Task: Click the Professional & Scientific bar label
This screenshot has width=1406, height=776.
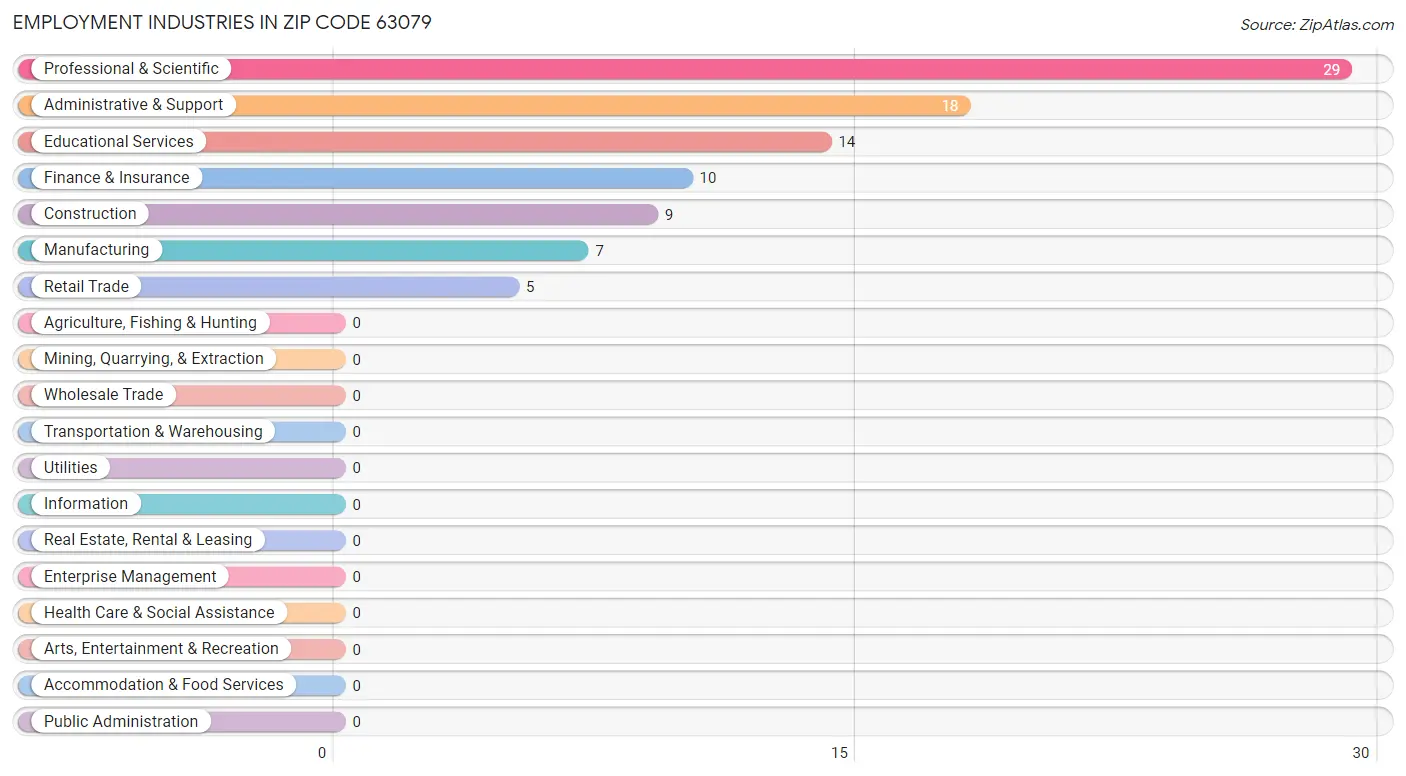Action: coord(131,69)
